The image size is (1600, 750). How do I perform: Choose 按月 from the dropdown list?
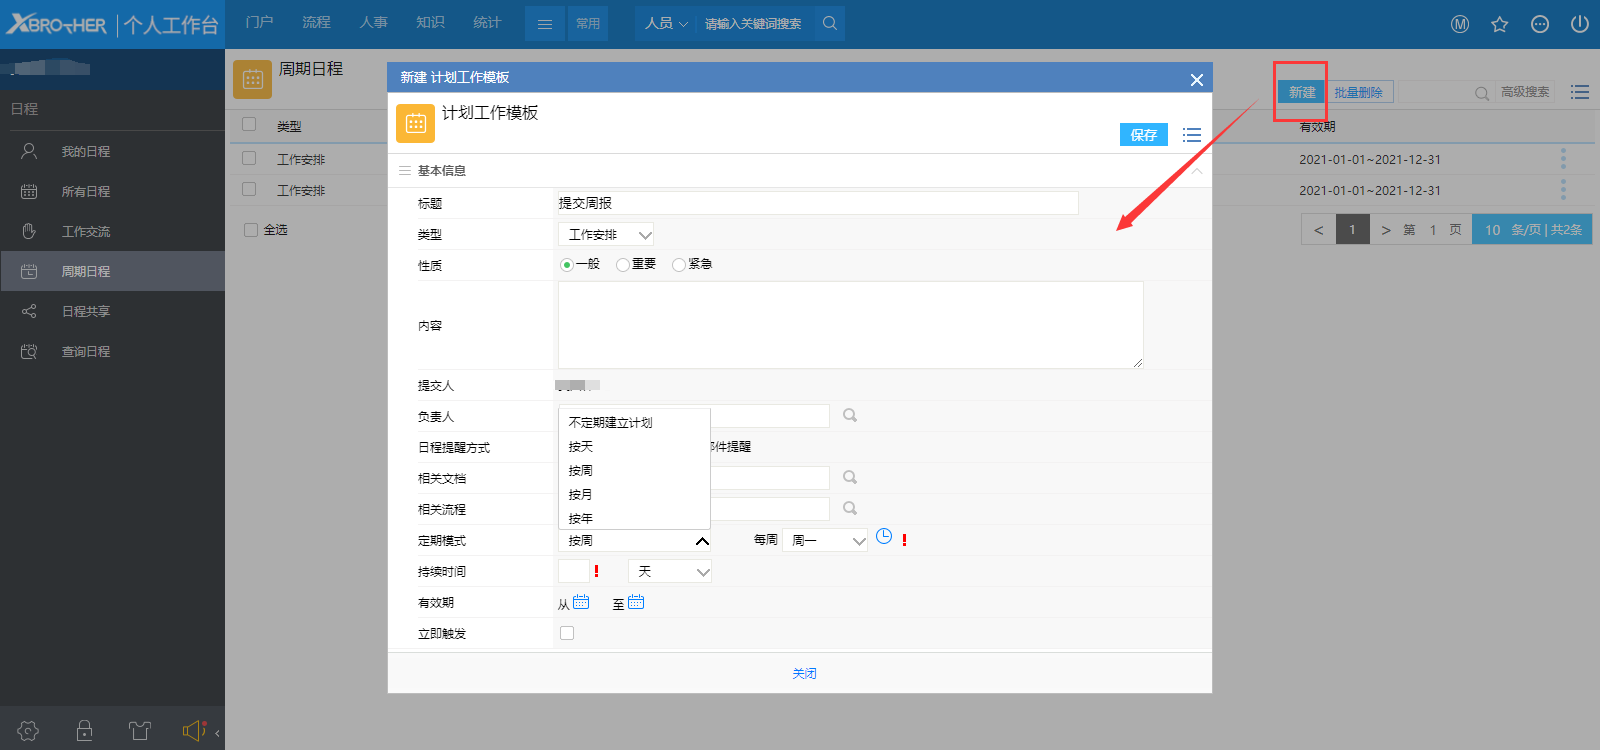click(581, 494)
